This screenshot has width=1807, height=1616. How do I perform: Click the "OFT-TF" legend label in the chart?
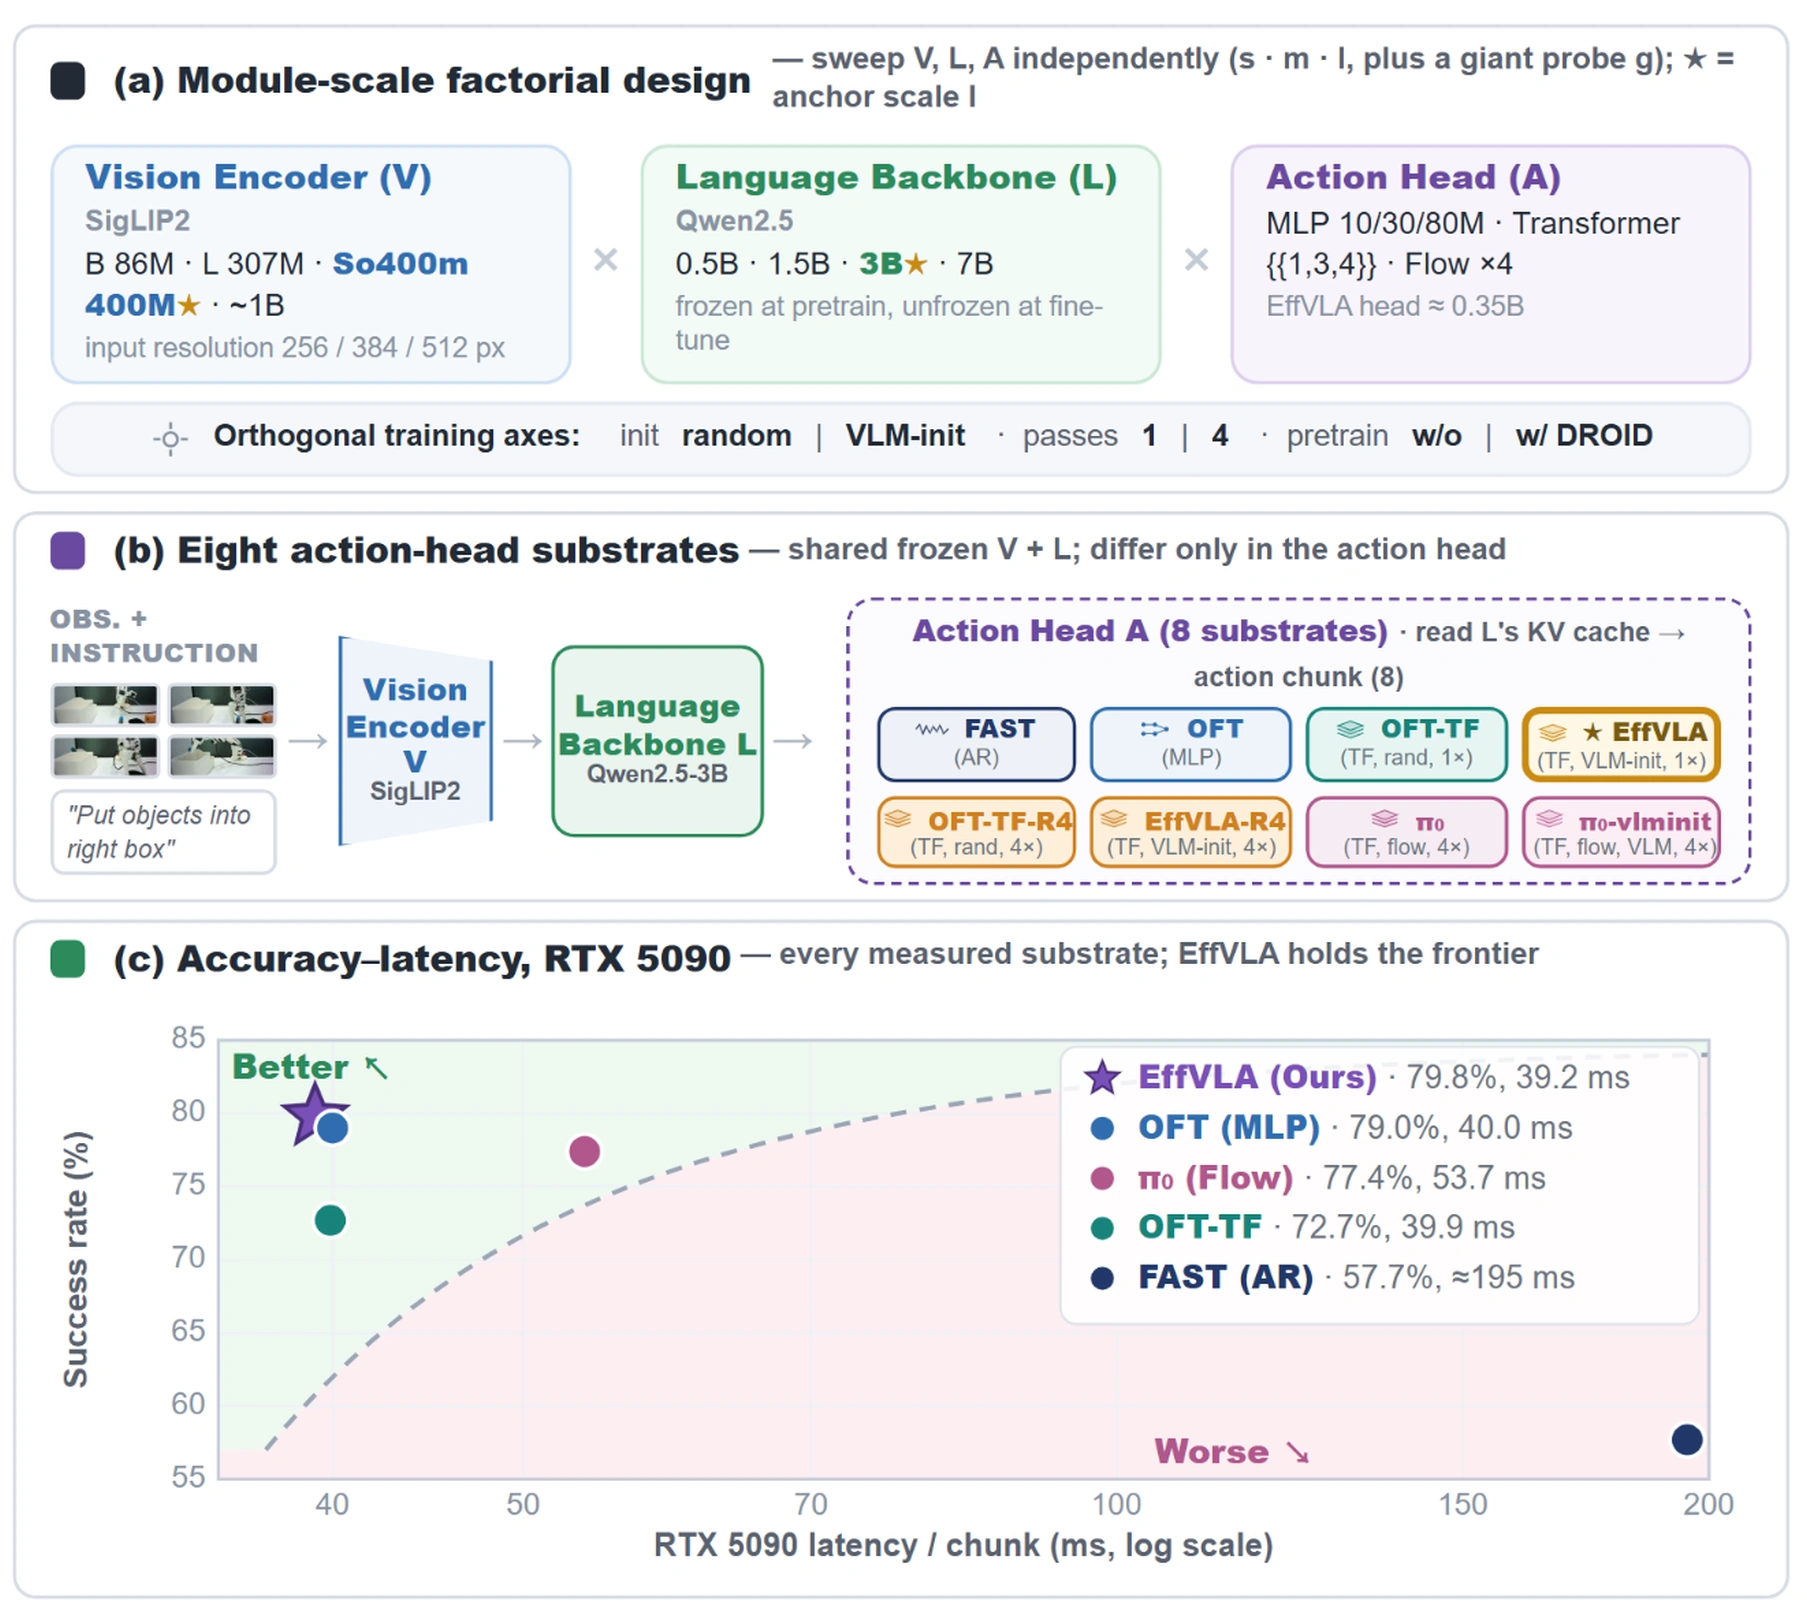coord(1200,1227)
